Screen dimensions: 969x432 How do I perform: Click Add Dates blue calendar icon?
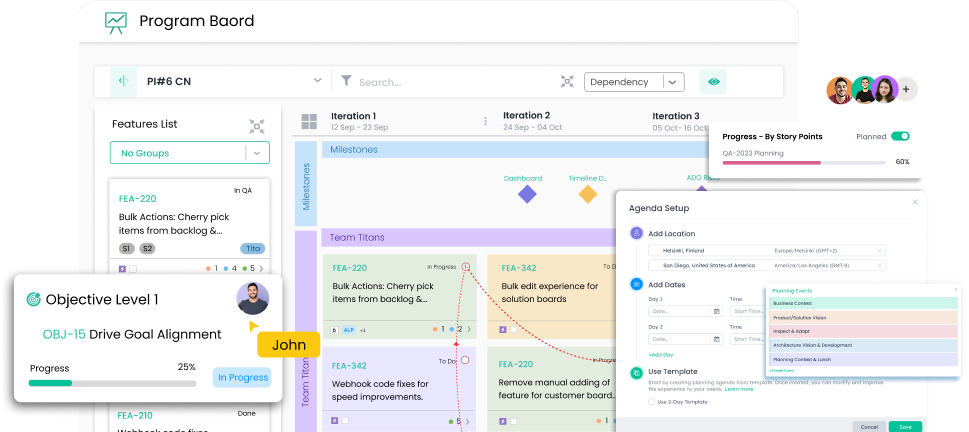(x=637, y=285)
